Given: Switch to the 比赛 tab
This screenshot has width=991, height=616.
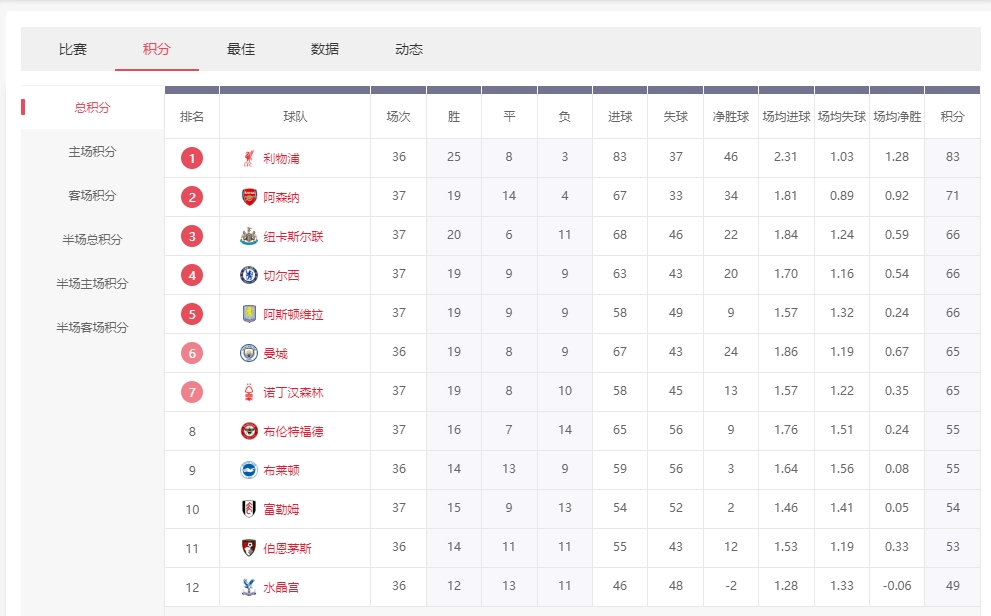Looking at the screenshot, I should pos(73,49).
